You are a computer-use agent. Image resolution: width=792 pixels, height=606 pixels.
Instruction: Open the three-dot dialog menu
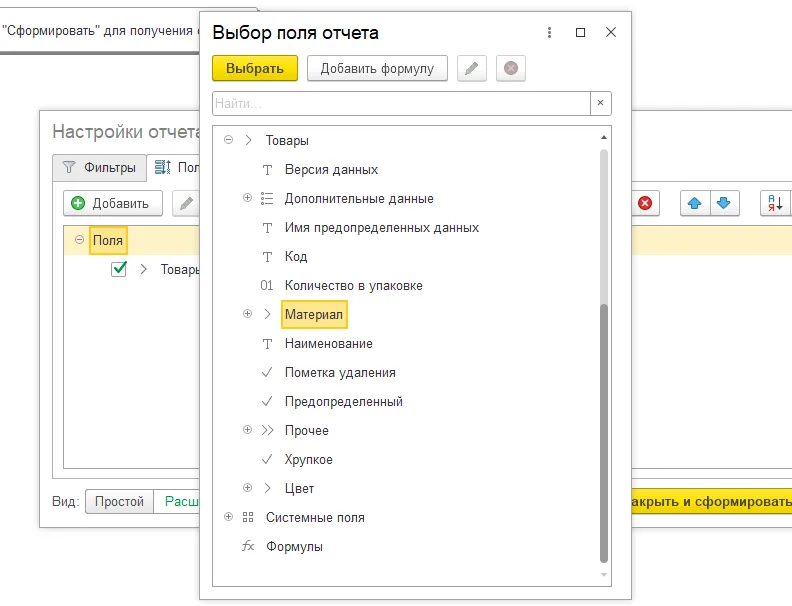pos(549,33)
